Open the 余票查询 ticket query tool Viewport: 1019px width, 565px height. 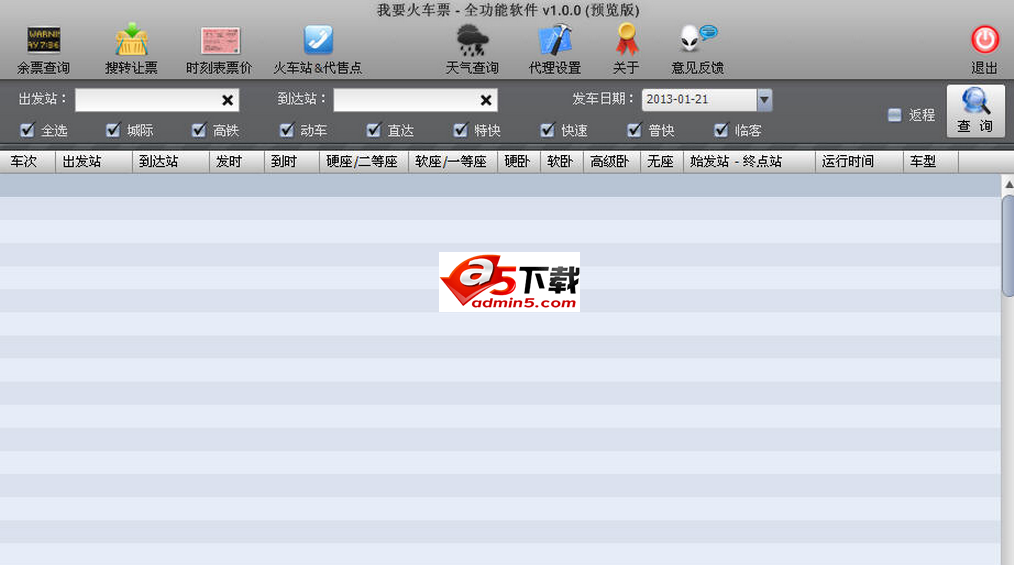43,42
